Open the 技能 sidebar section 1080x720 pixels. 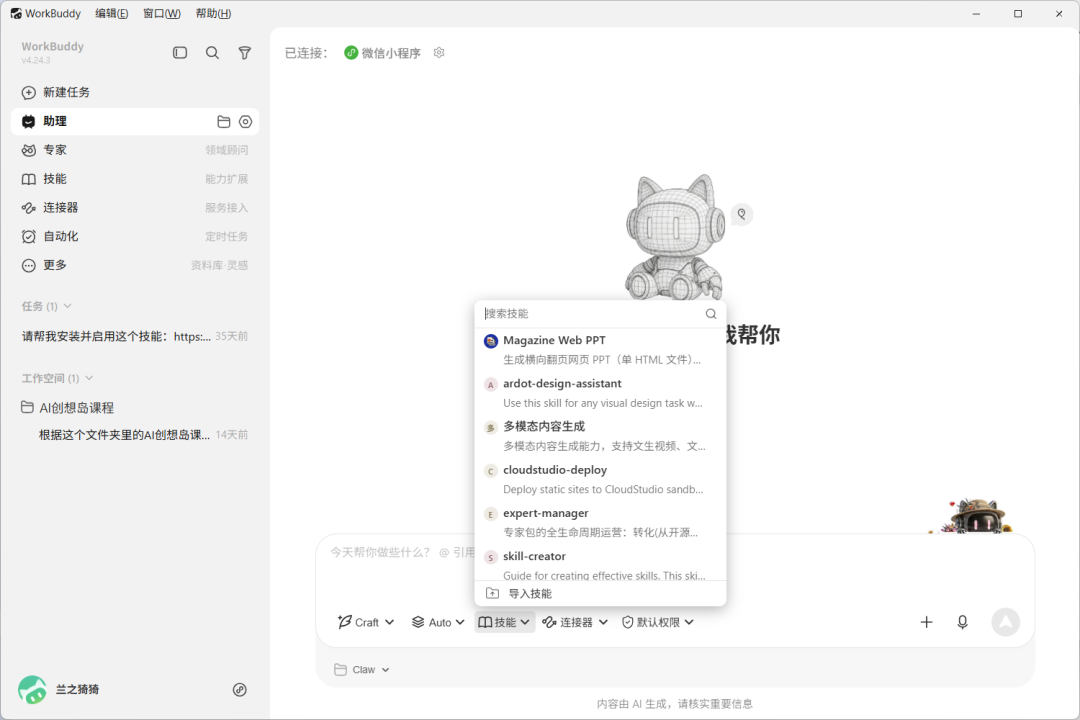point(135,179)
